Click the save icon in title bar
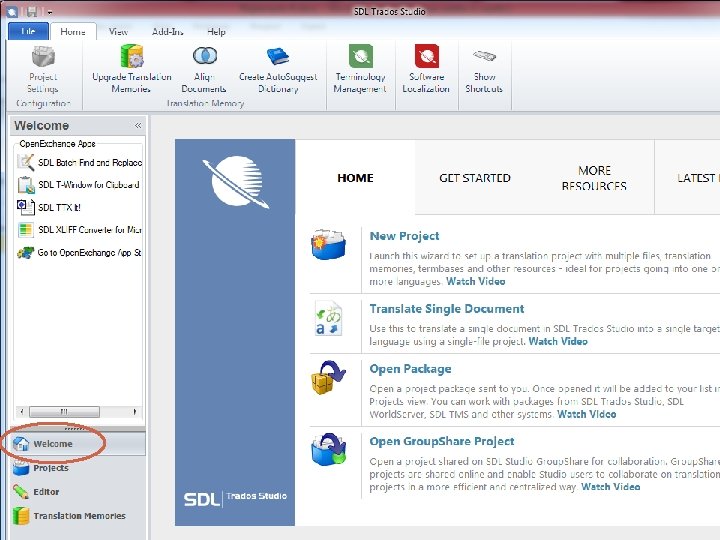 click(x=32, y=11)
